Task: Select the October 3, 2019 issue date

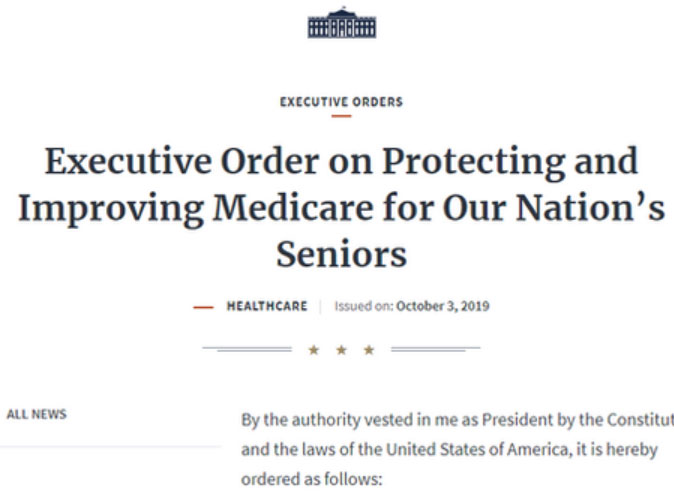Action: 442,306
